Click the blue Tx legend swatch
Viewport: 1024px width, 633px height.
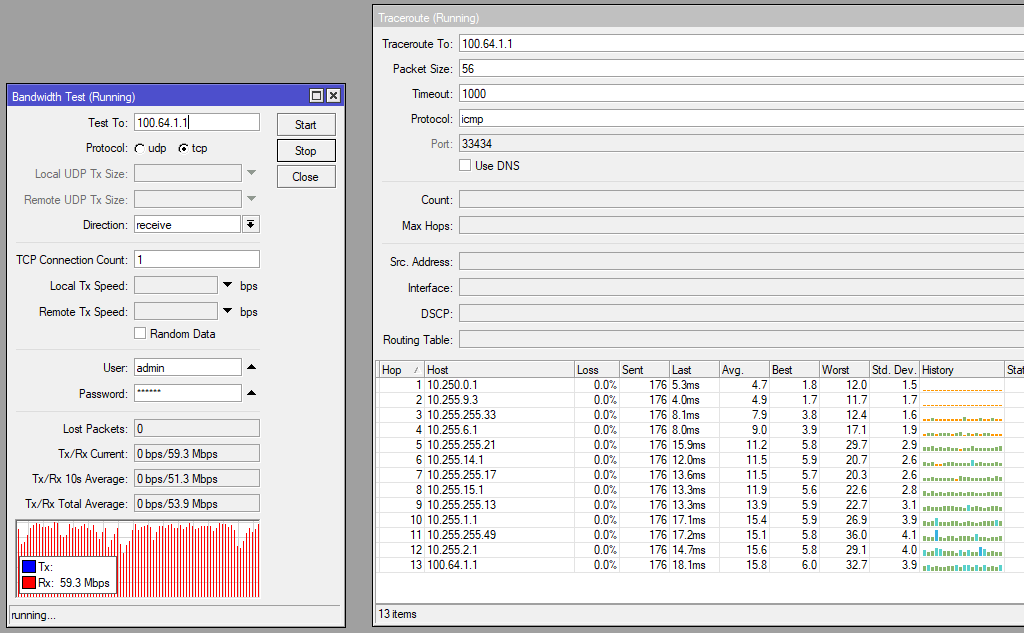point(29,566)
